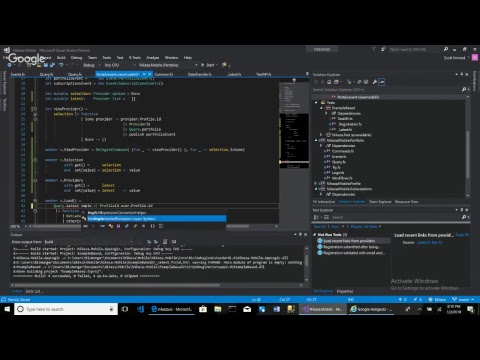The width and height of the screenshot is (480, 360).
Task: Expand Dependencies under the Tests project
Action: click(326, 113)
